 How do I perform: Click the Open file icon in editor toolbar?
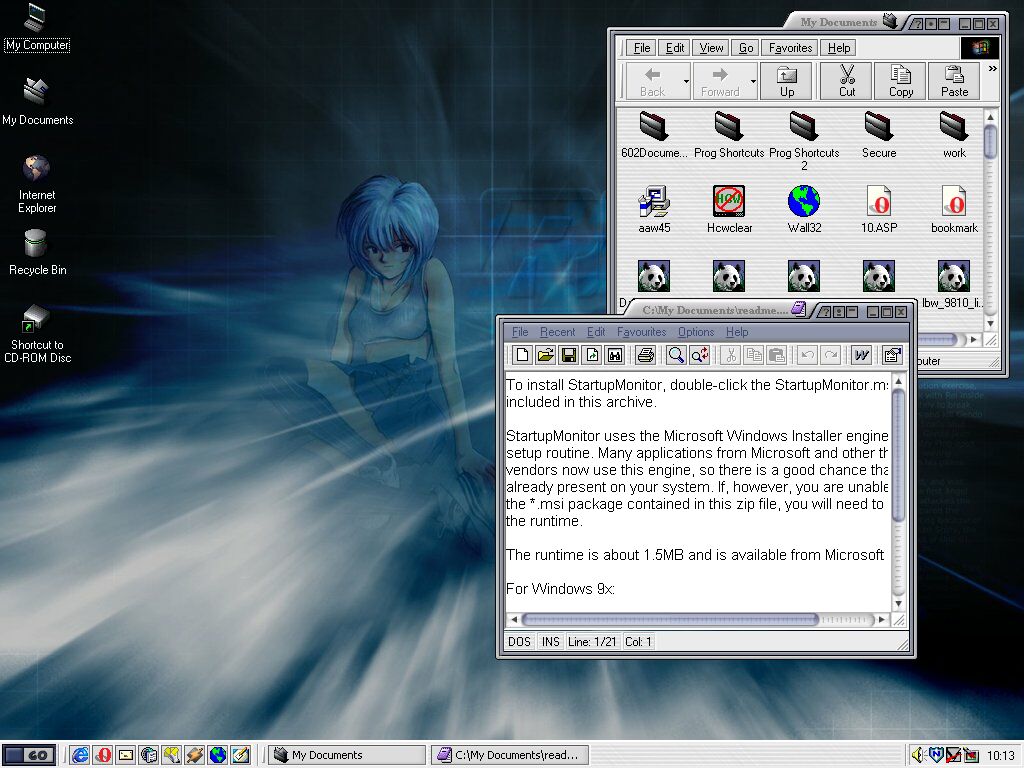(x=545, y=355)
